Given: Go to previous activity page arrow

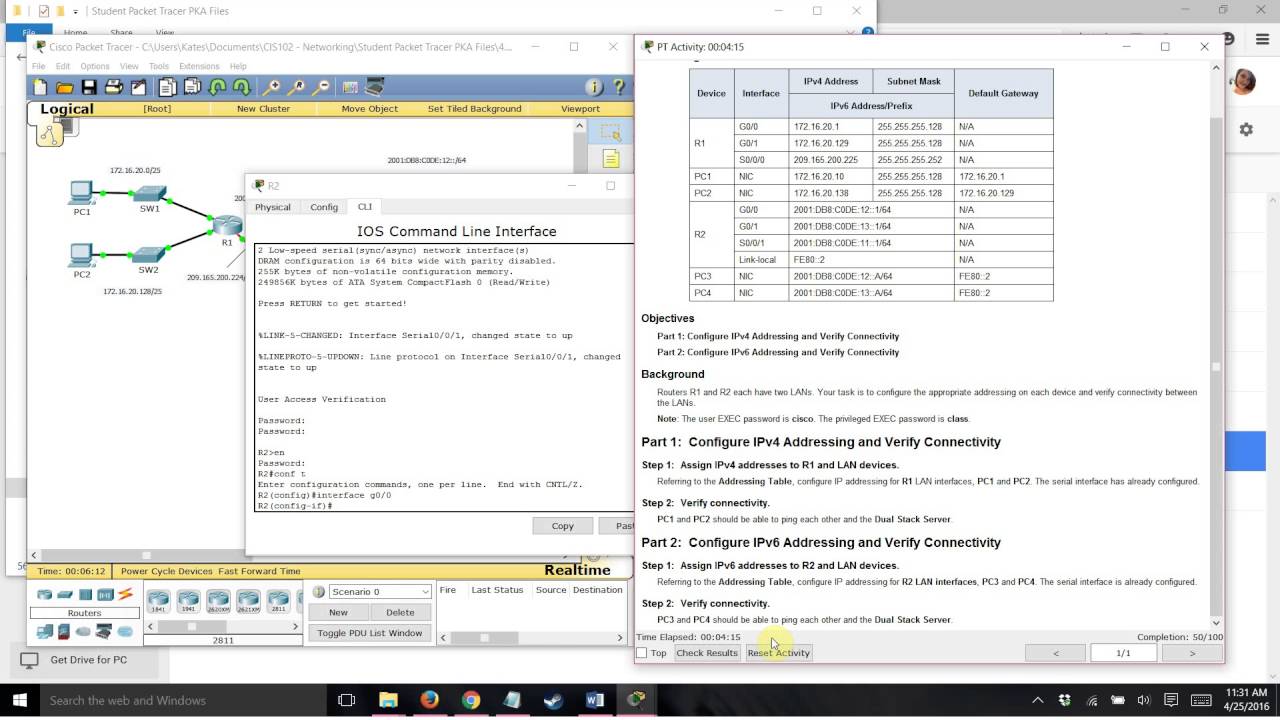Looking at the screenshot, I should [1055, 653].
